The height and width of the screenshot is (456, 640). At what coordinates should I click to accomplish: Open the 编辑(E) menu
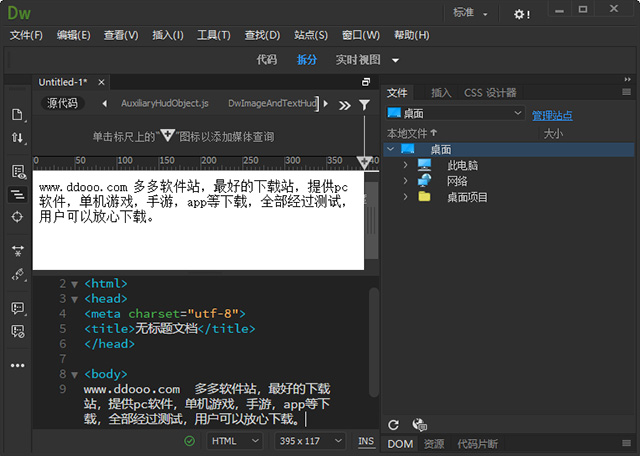[x=73, y=36]
